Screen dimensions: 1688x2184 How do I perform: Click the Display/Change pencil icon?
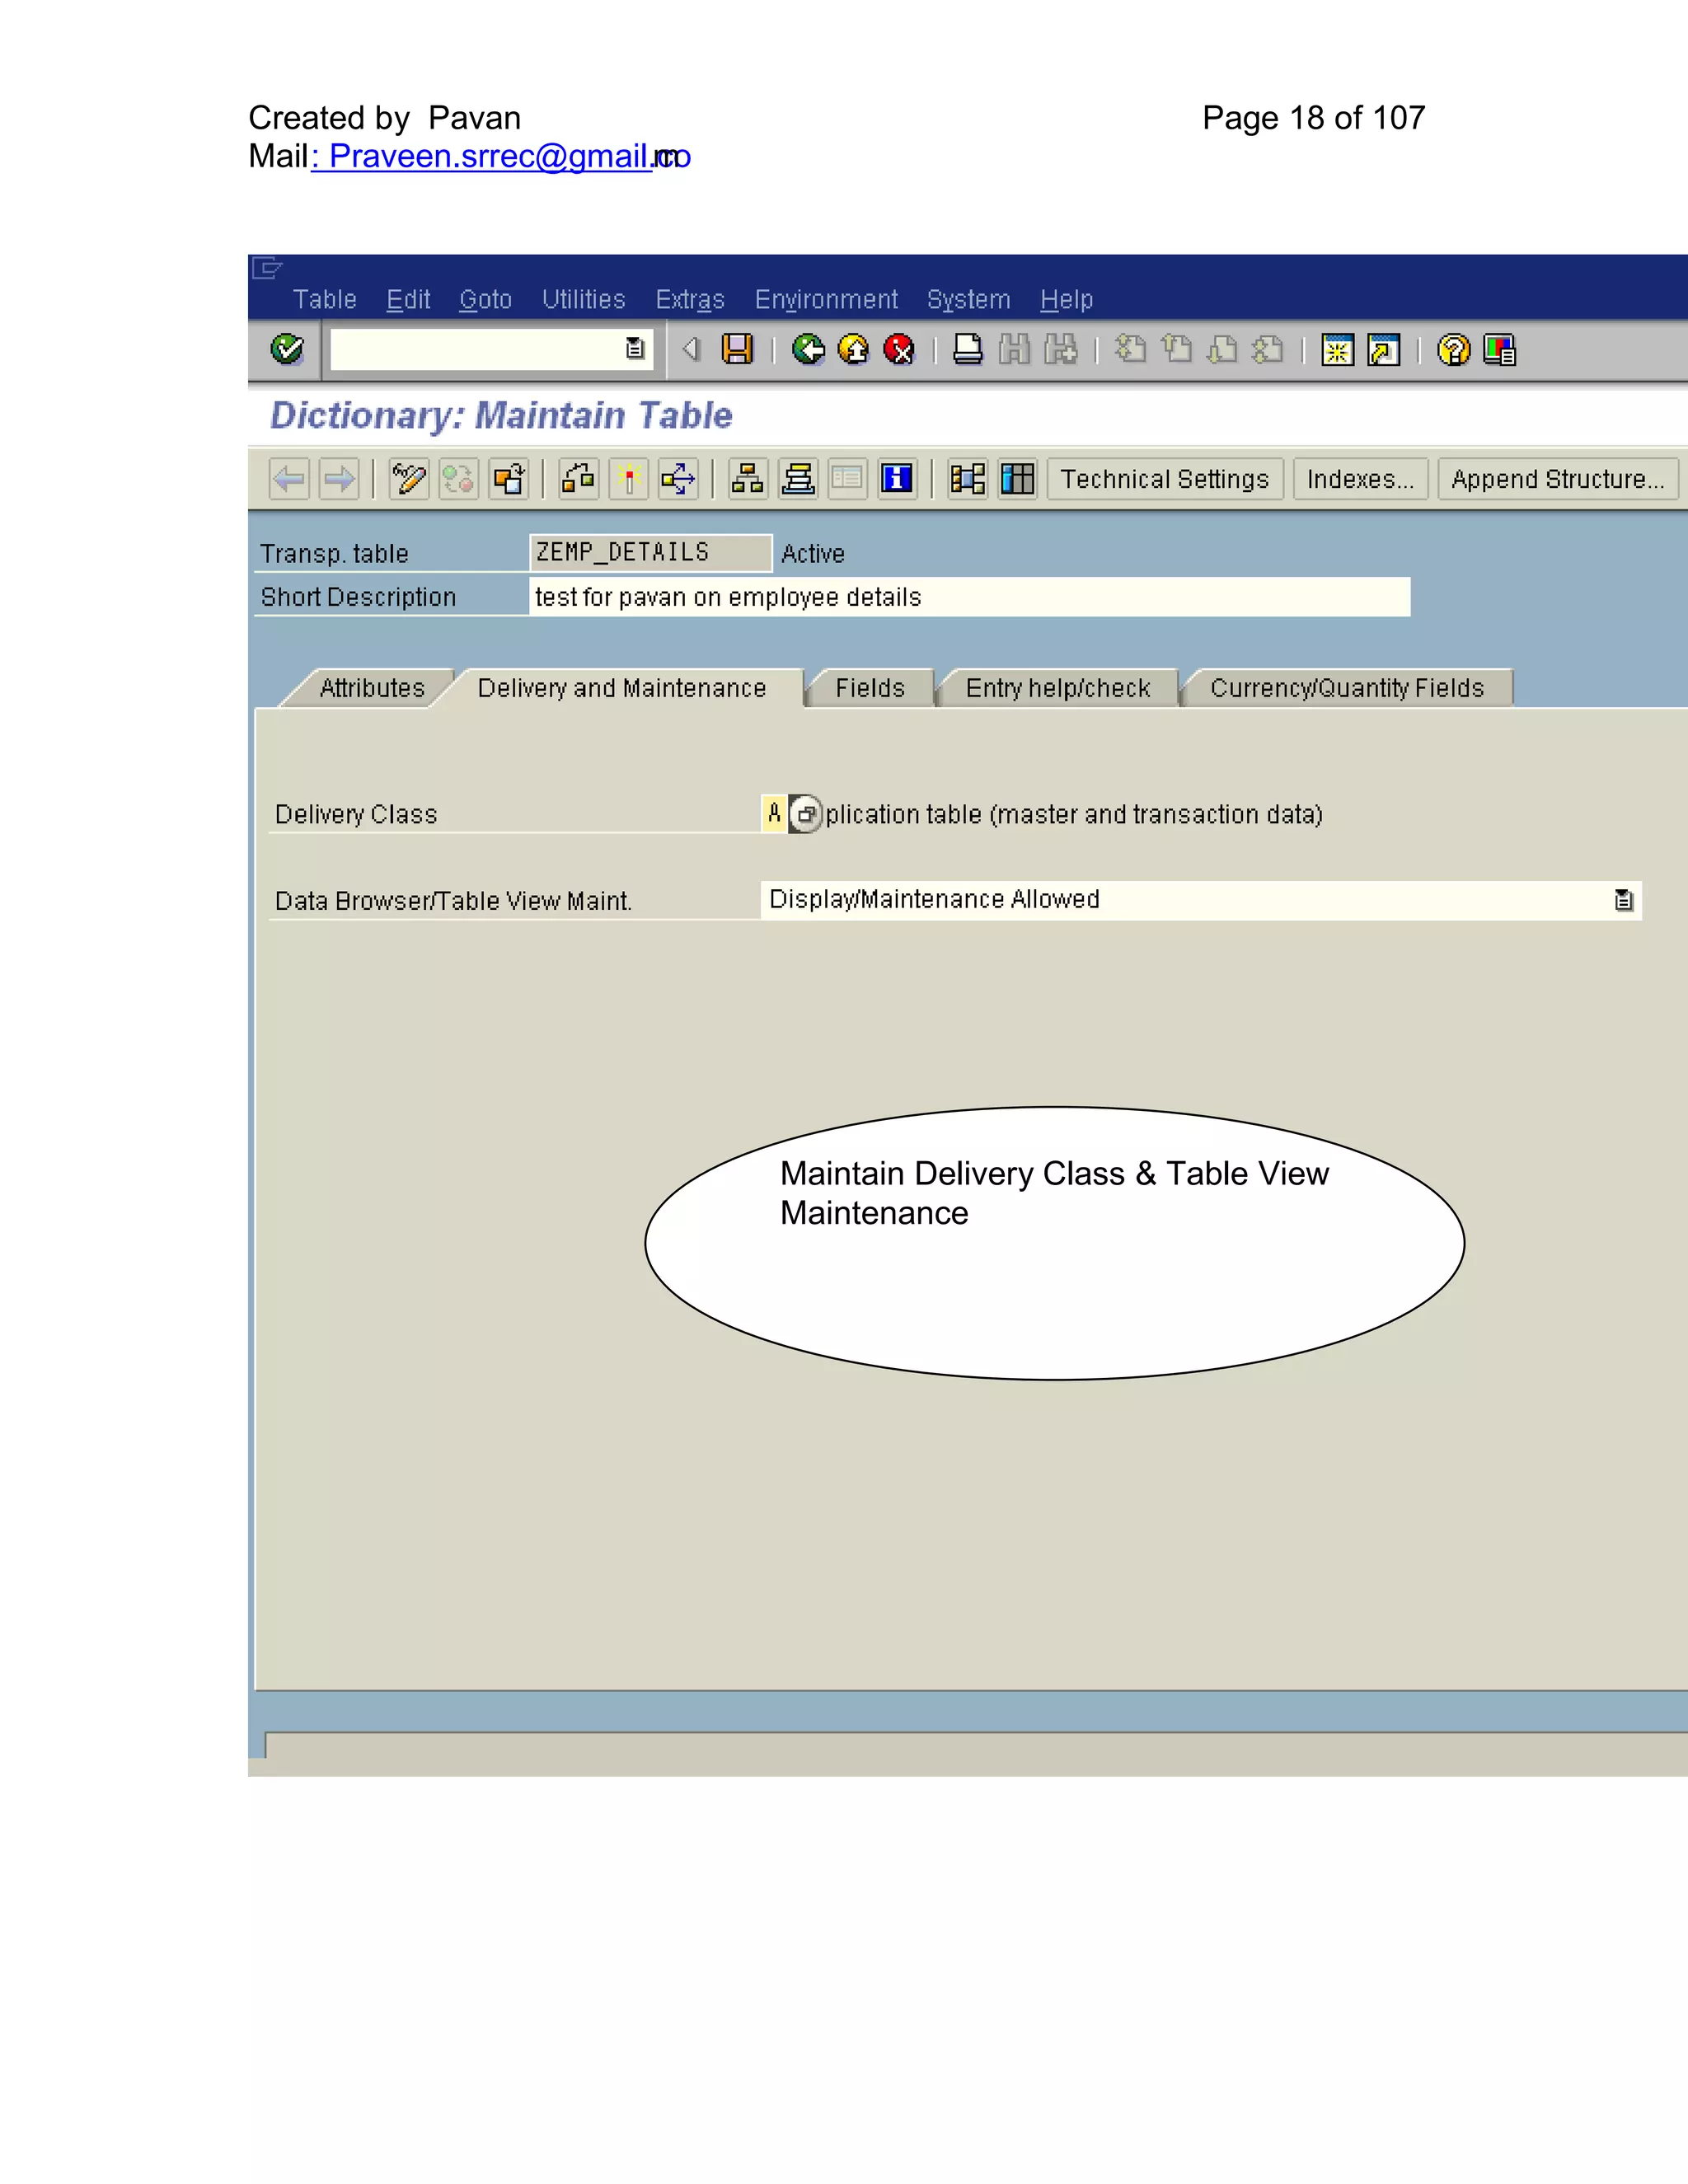pyautogui.click(x=409, y=479)
